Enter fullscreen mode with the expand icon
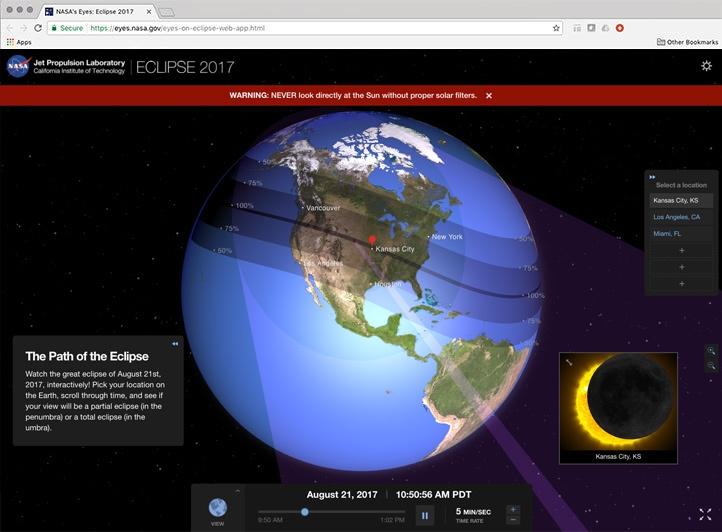The height and width of the screenshot is (532, 722). 705,514
